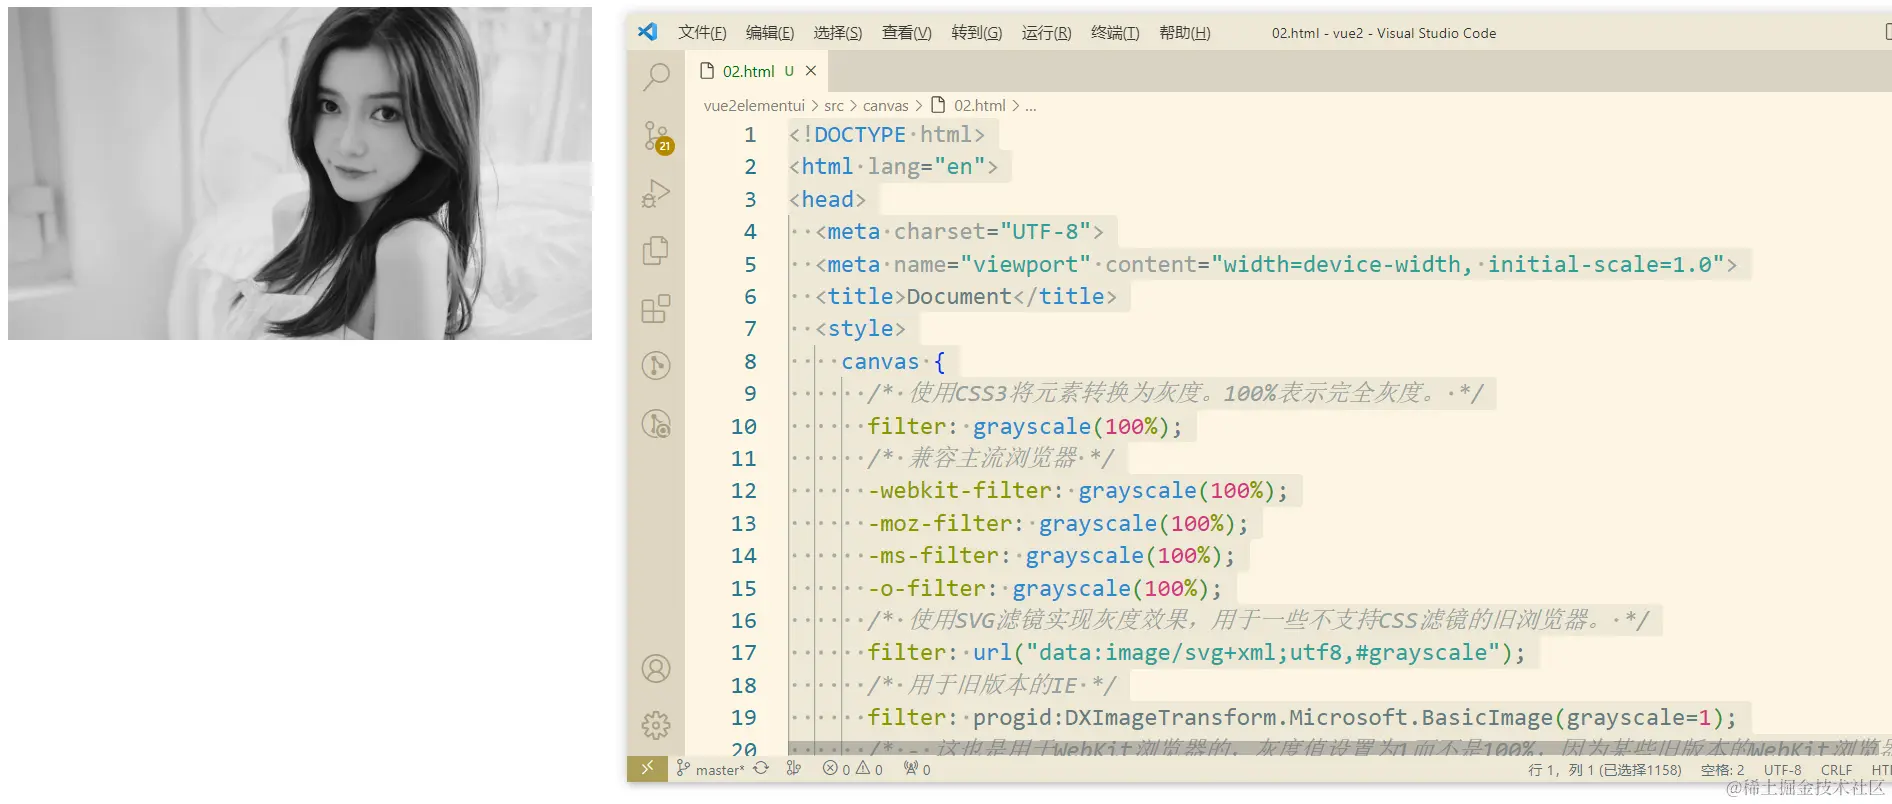This screenshot has width=1892, height=804.
Task: Click the lowest circular git icon in activity bar
Action: 656,424
